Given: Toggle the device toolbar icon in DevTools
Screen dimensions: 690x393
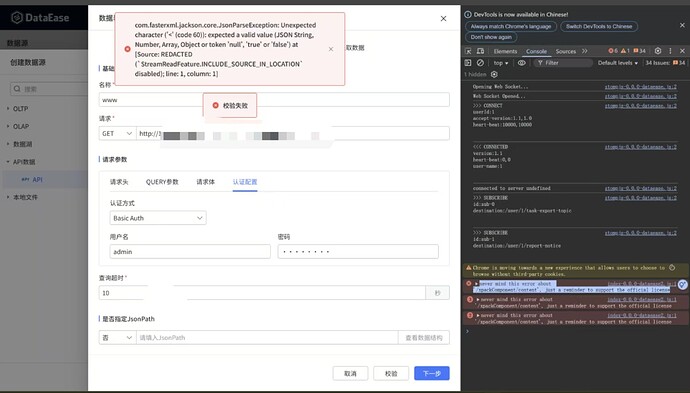Looking at the screenshot, I should 481,51.
